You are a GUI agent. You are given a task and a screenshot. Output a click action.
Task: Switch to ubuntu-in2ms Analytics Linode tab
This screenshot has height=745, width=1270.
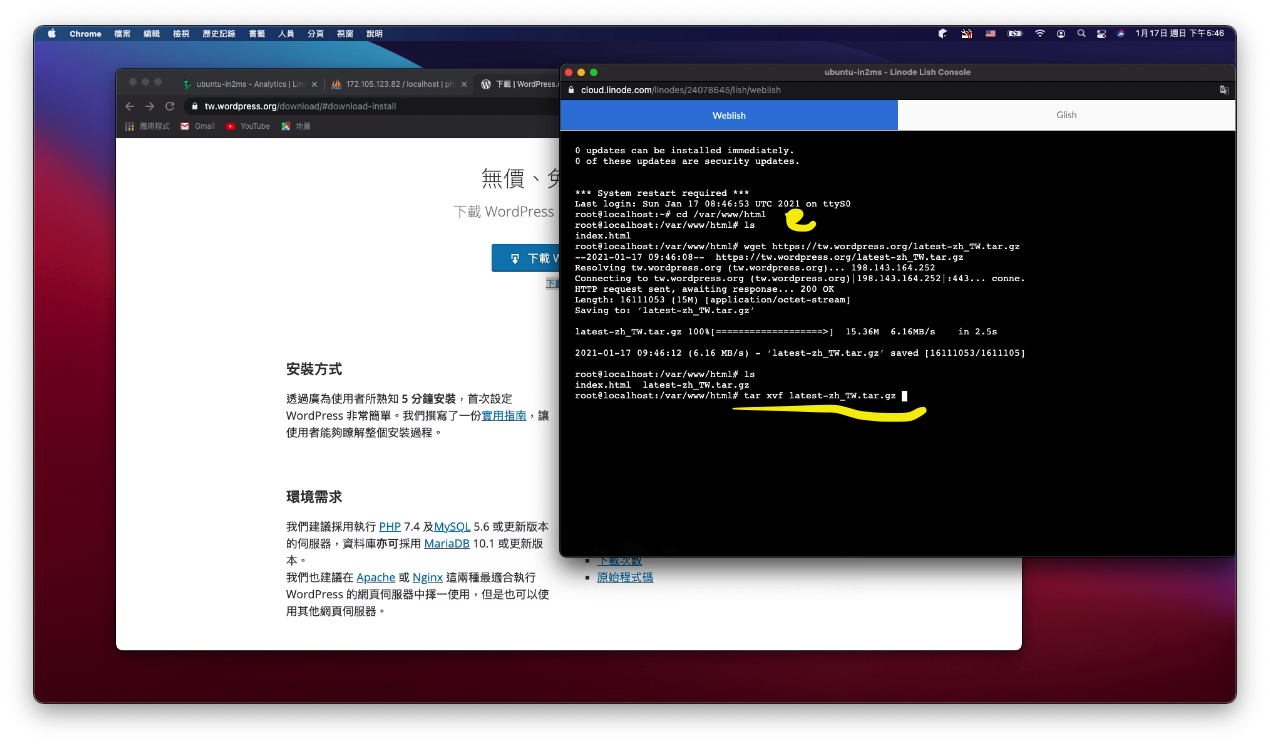click(248, 84)
